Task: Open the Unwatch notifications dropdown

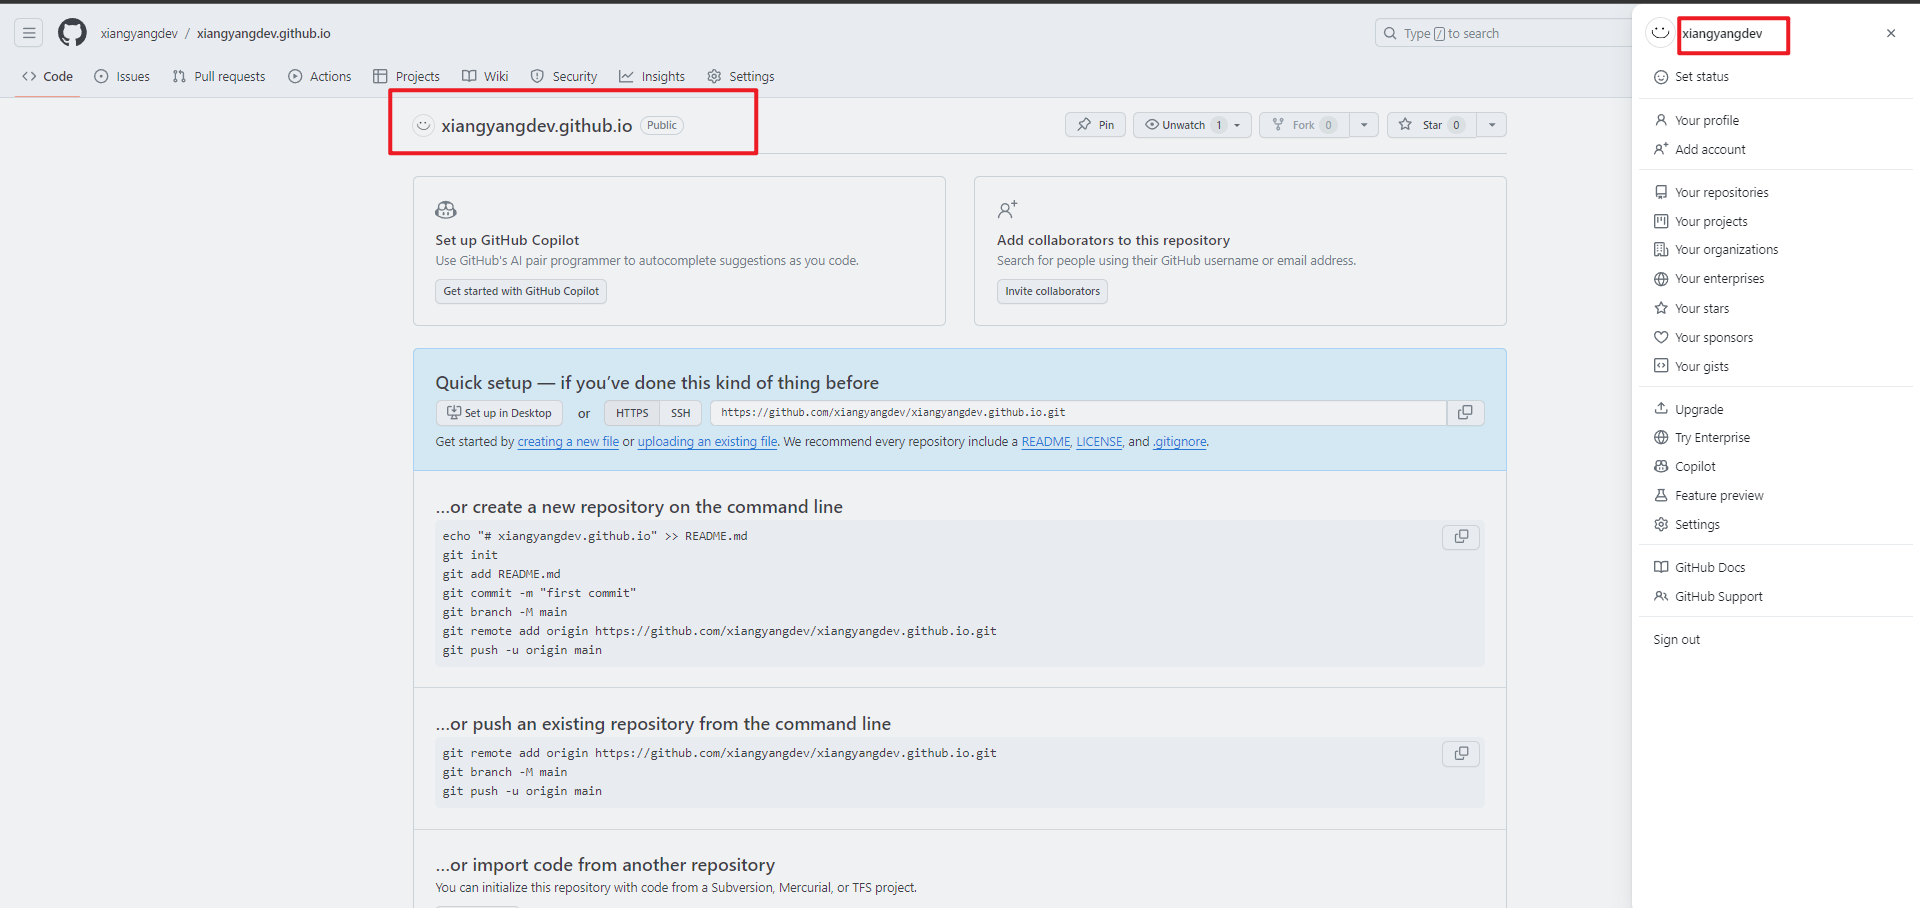Action: 1192,125
